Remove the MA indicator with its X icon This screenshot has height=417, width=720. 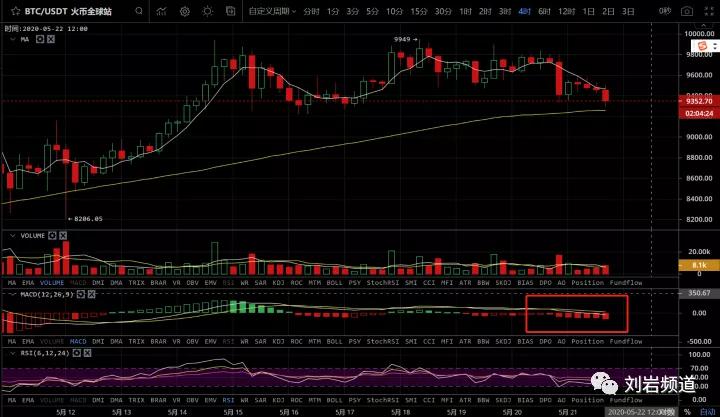tap(51, 39)
